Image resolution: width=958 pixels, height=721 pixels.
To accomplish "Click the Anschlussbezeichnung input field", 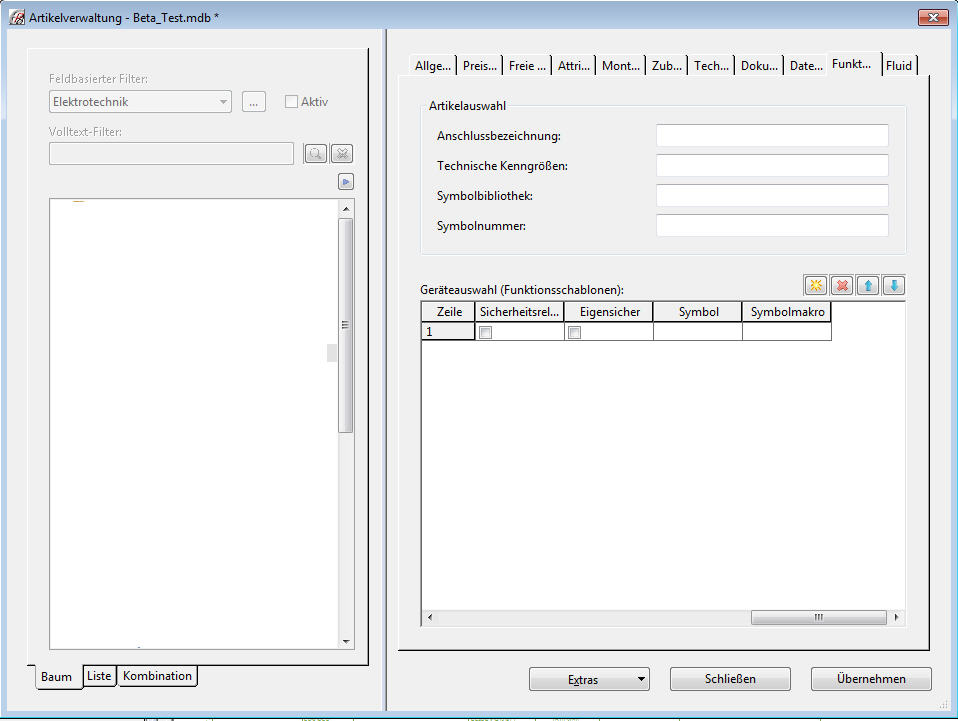I will [x=772, y=136].
